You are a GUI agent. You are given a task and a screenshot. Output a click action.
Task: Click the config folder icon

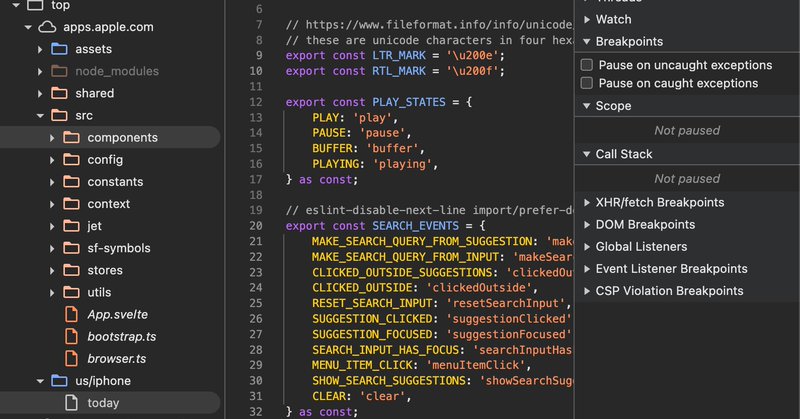(71, 160)
